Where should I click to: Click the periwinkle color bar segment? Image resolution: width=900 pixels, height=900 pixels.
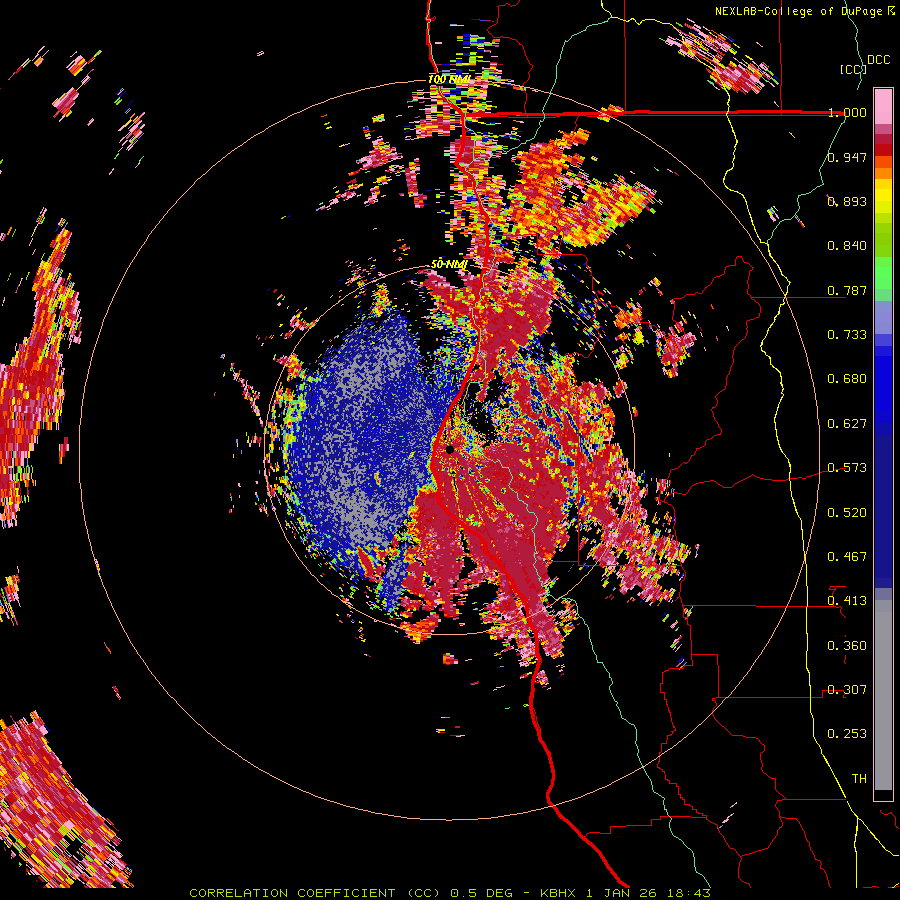[x=883, y=317]
